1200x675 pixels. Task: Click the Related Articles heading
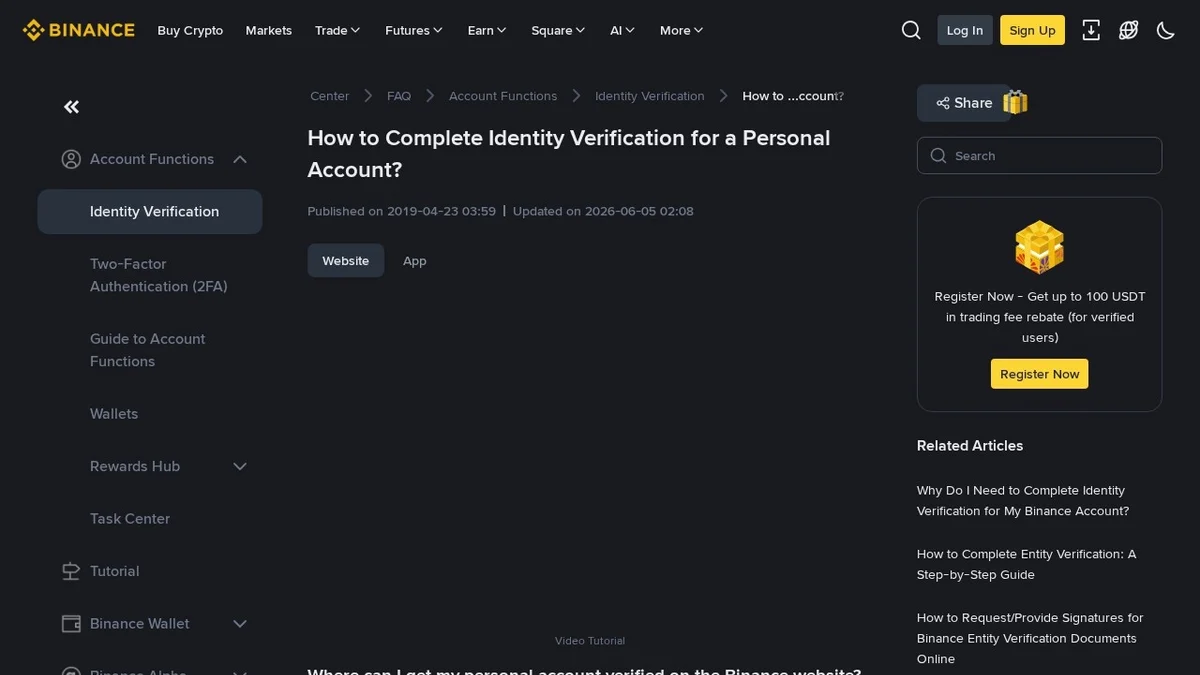coord(970,445)
